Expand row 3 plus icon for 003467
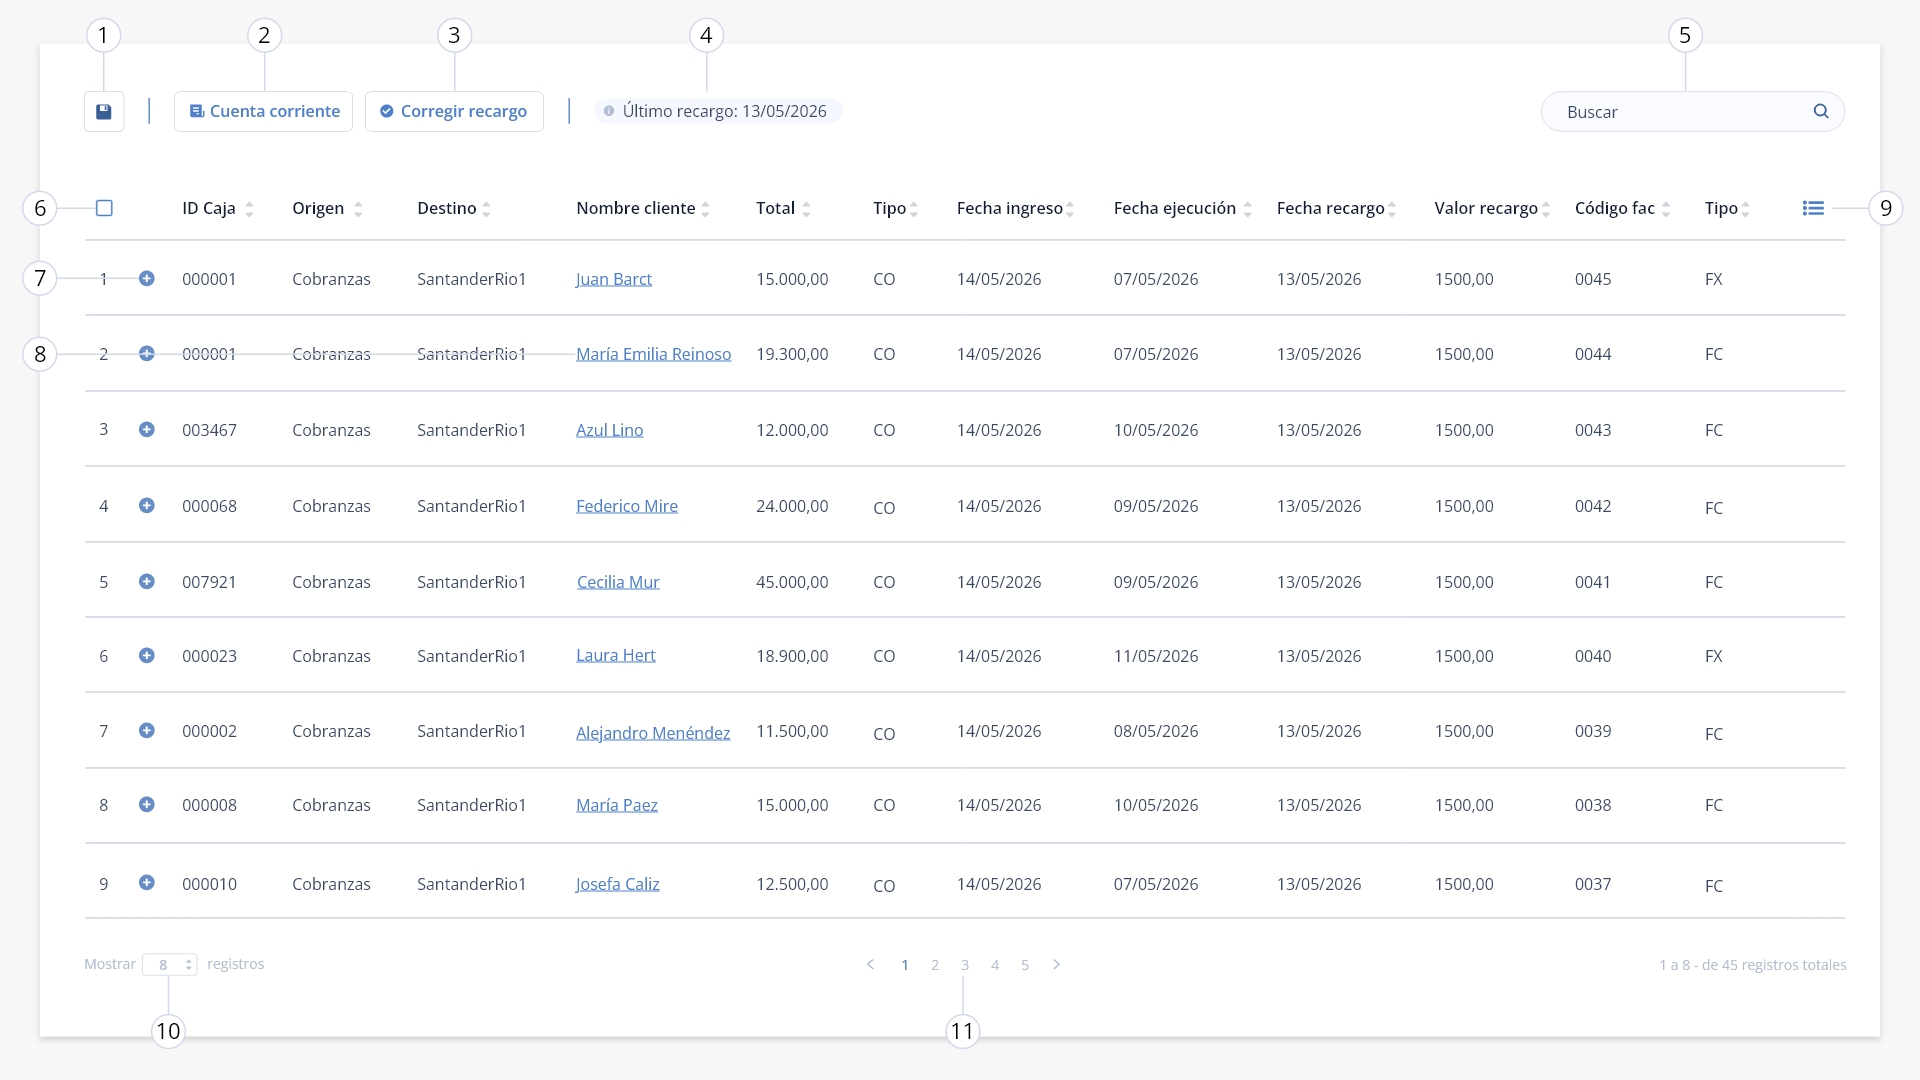The image size is (1920, 1080). click(147, 430)
